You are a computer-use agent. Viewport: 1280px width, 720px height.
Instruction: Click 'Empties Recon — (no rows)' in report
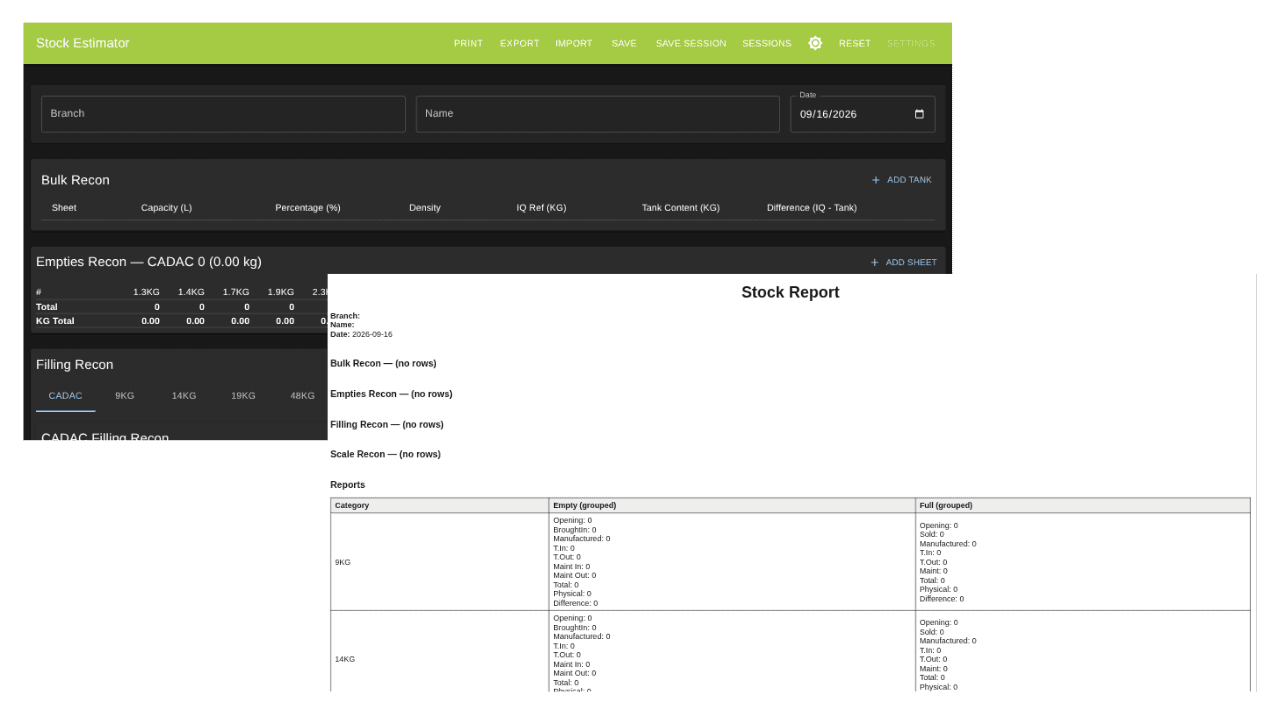tap(391, 394)
